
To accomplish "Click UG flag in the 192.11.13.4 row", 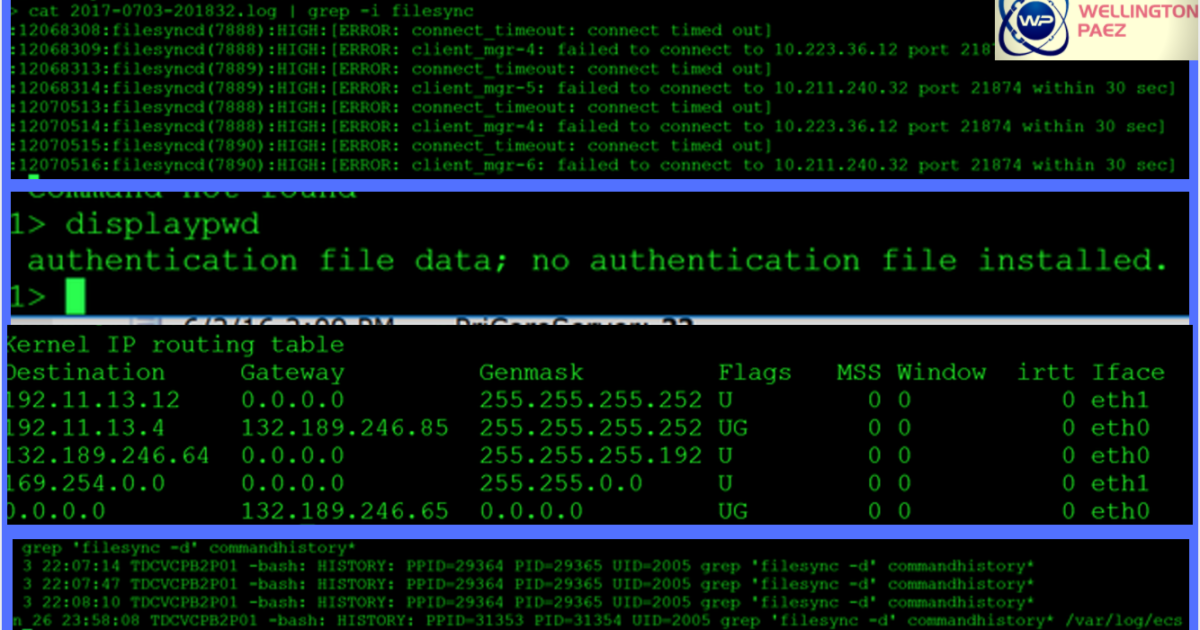I will tap(733, 428).
